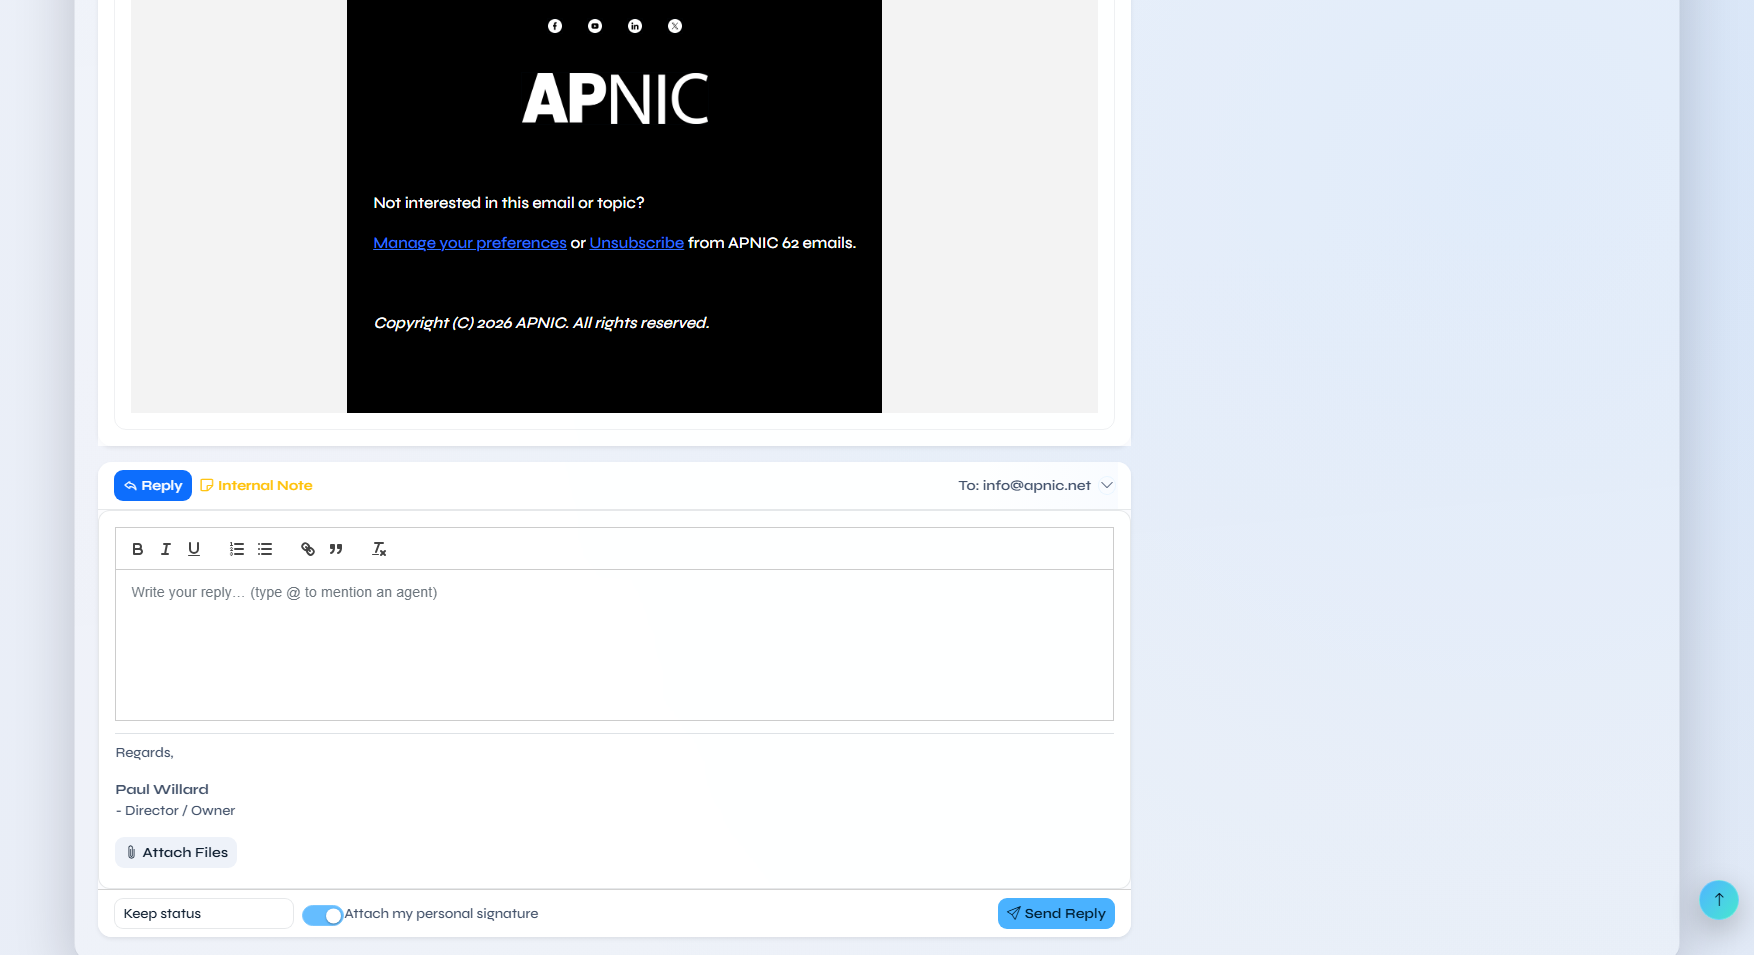Open the Keep status dropdown

point(203,914)
